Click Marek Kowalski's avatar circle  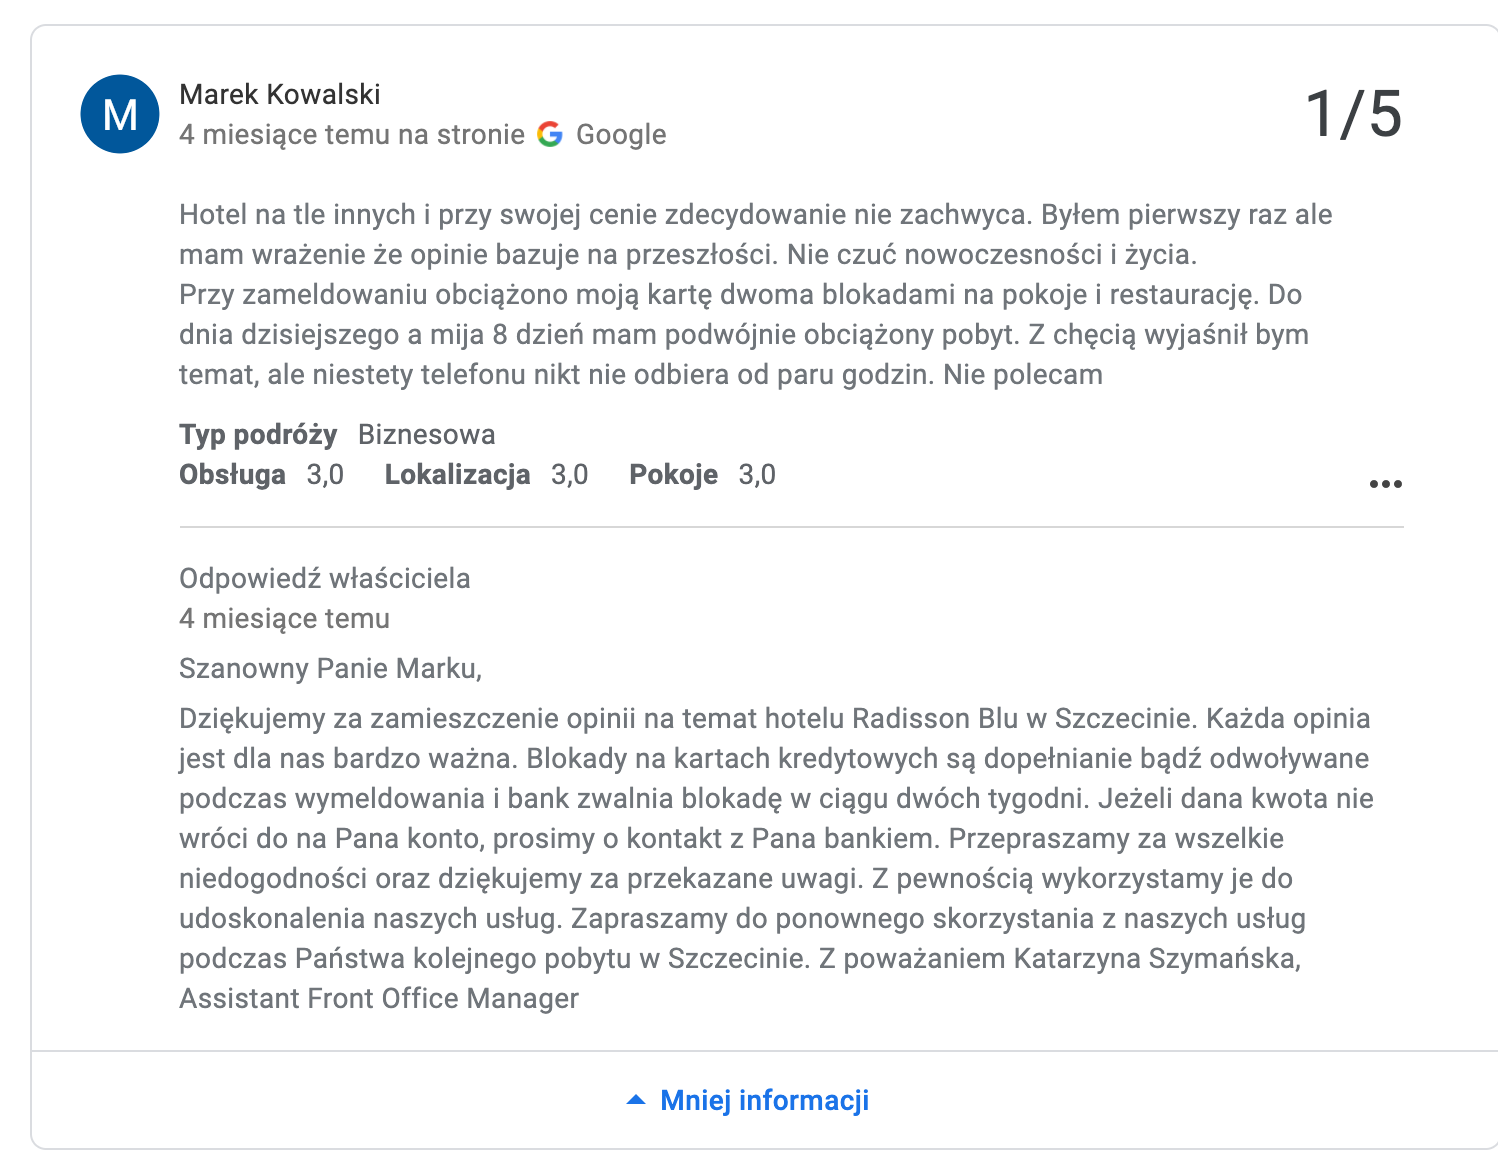(x=119, y=114)
